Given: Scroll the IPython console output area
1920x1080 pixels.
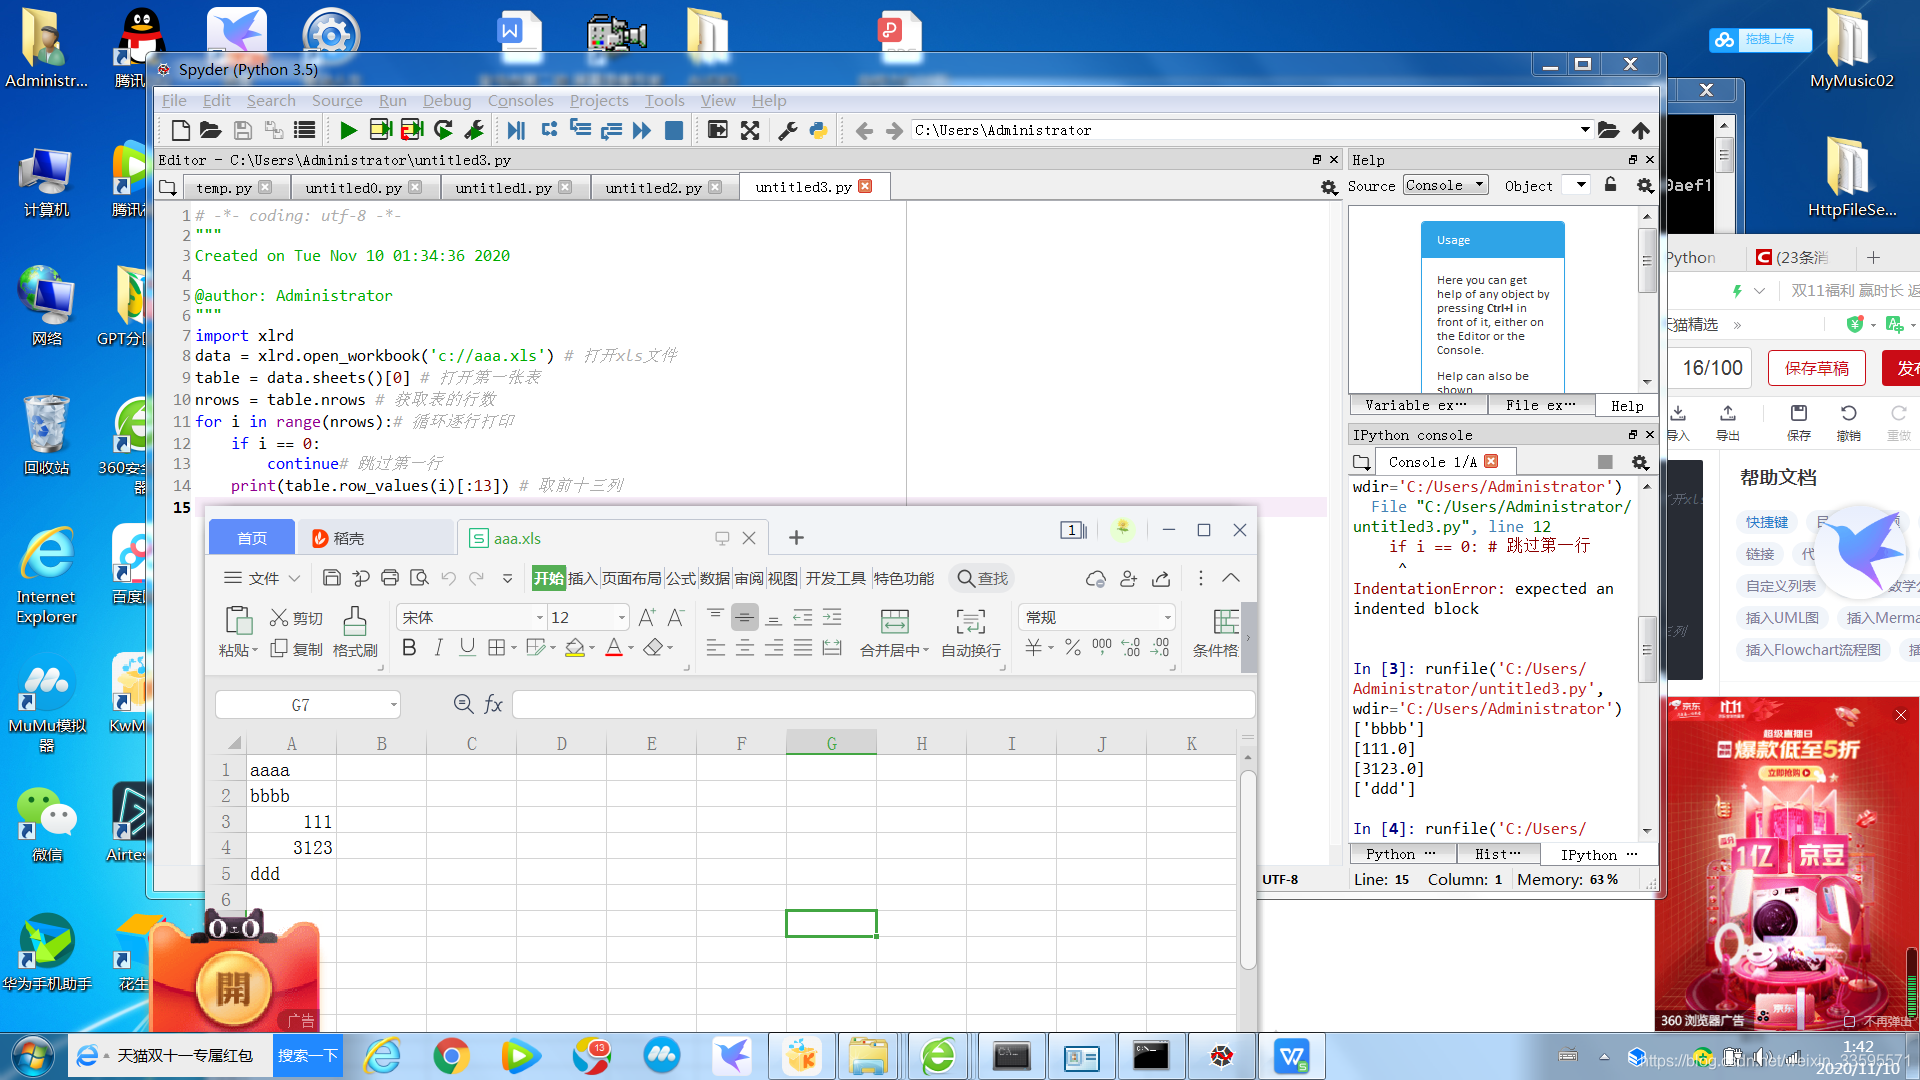Looking at the screenshot, I should click(1651, 646).
